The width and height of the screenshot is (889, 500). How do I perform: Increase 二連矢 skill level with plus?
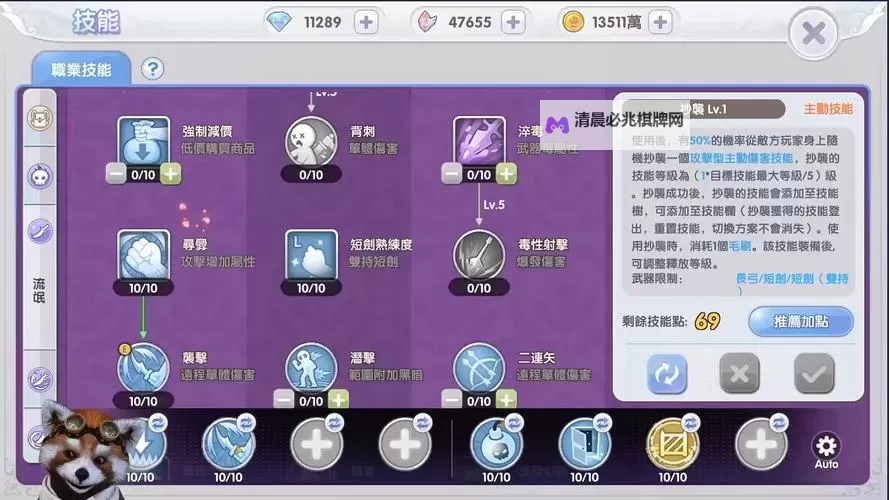click(x=506, y=400)
